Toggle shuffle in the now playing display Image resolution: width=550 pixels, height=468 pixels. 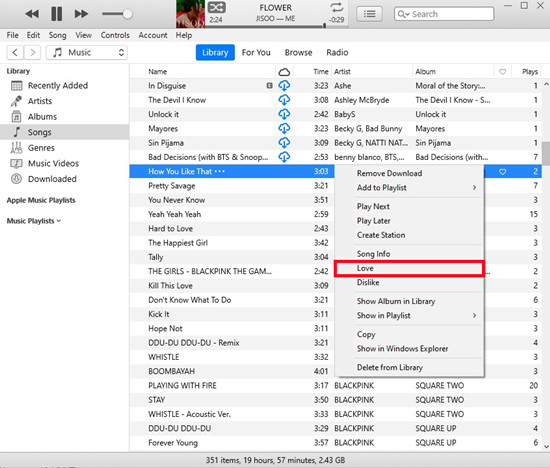[216, 7]
